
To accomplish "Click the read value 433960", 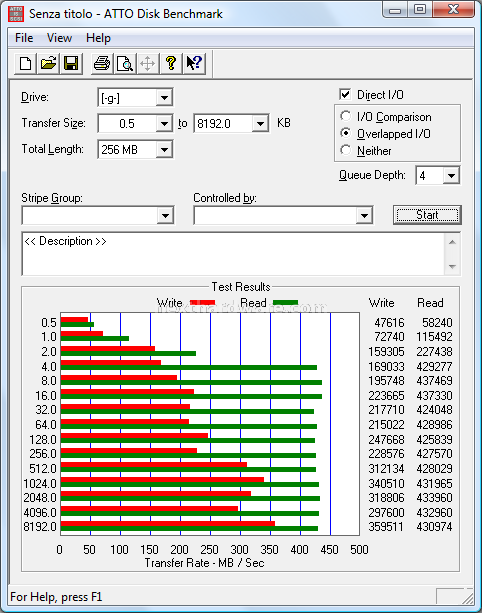I will coord(434,497).
